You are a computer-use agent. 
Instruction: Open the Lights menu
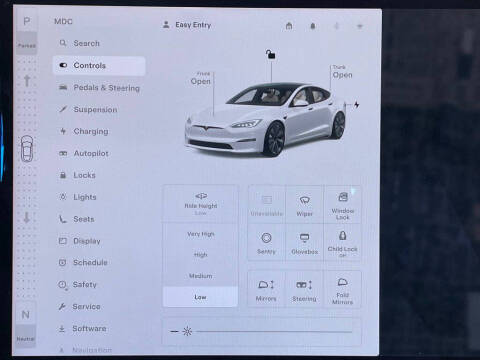pos(77,197)
